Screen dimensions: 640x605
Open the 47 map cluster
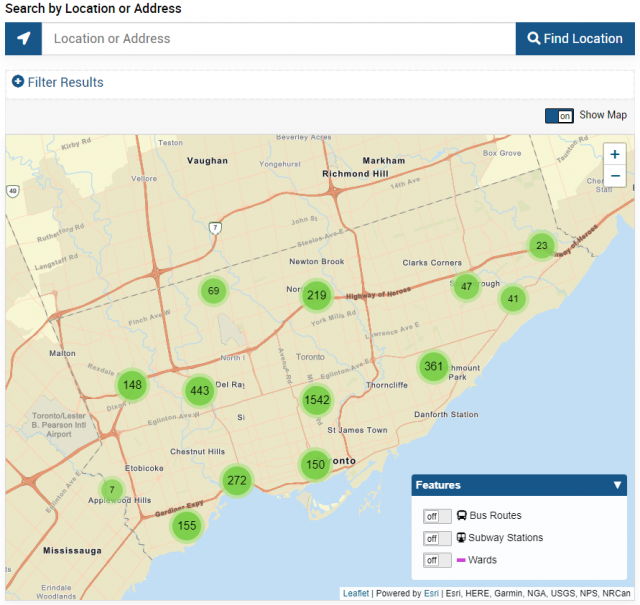(466, 287)
